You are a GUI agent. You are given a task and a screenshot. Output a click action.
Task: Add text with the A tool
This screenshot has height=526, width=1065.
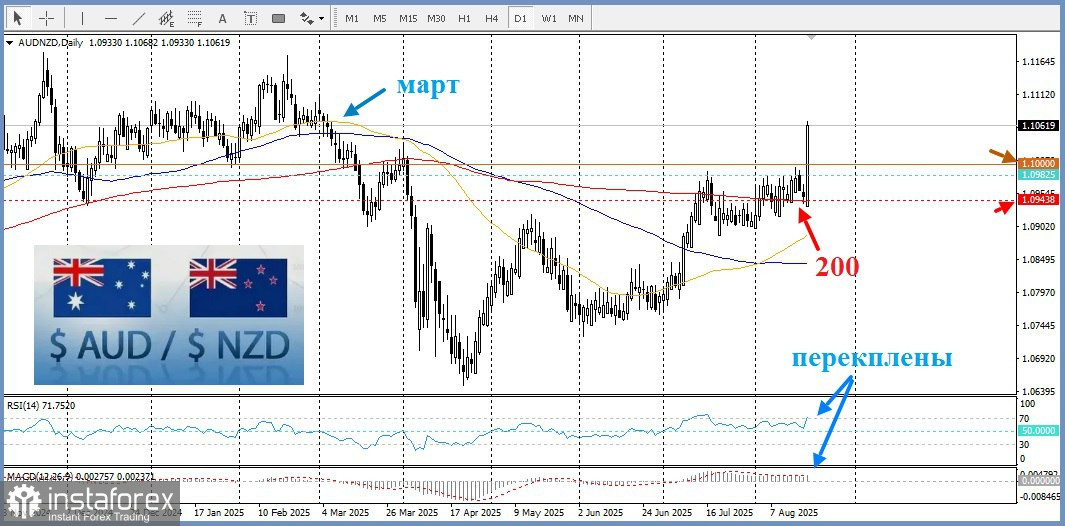pos(222,18)
